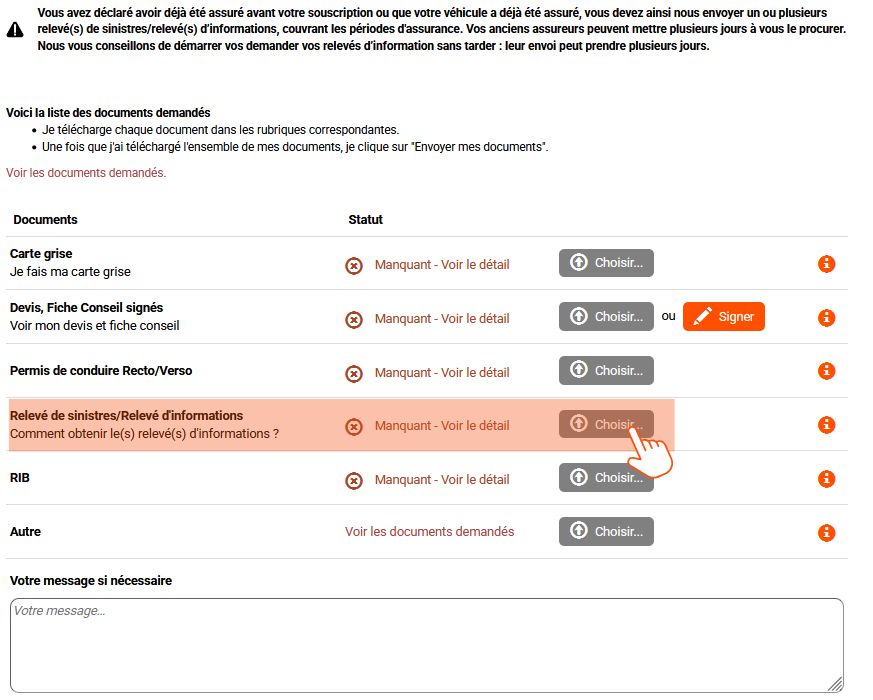The height and width of the screenshot is (700, 873).
Task: Click 'Voir les documents demandés' in Autre row
Action: 429,532
